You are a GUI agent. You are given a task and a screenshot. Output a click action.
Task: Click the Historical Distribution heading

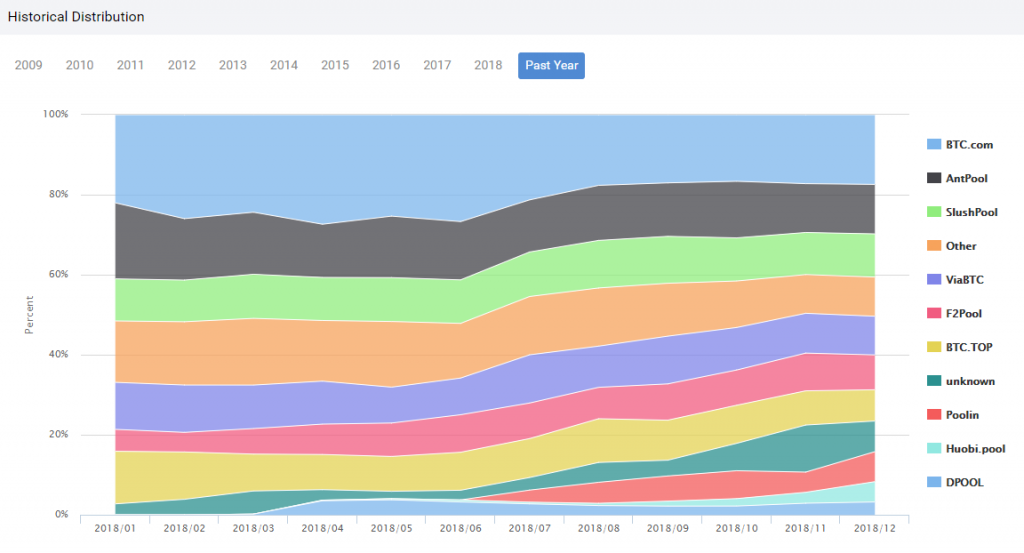(76, 17)
